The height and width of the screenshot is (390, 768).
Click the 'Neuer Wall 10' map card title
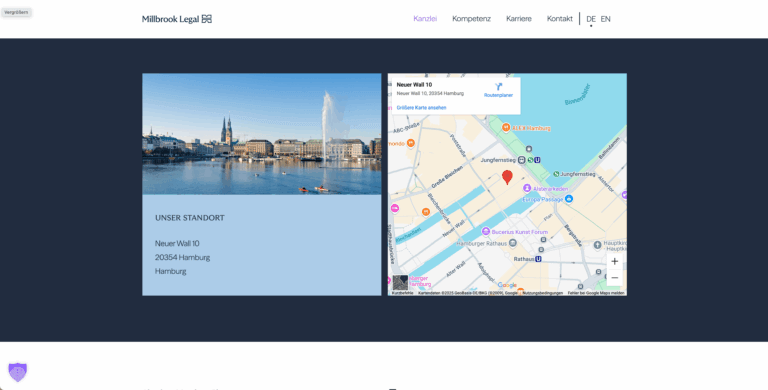pos(414,85)
